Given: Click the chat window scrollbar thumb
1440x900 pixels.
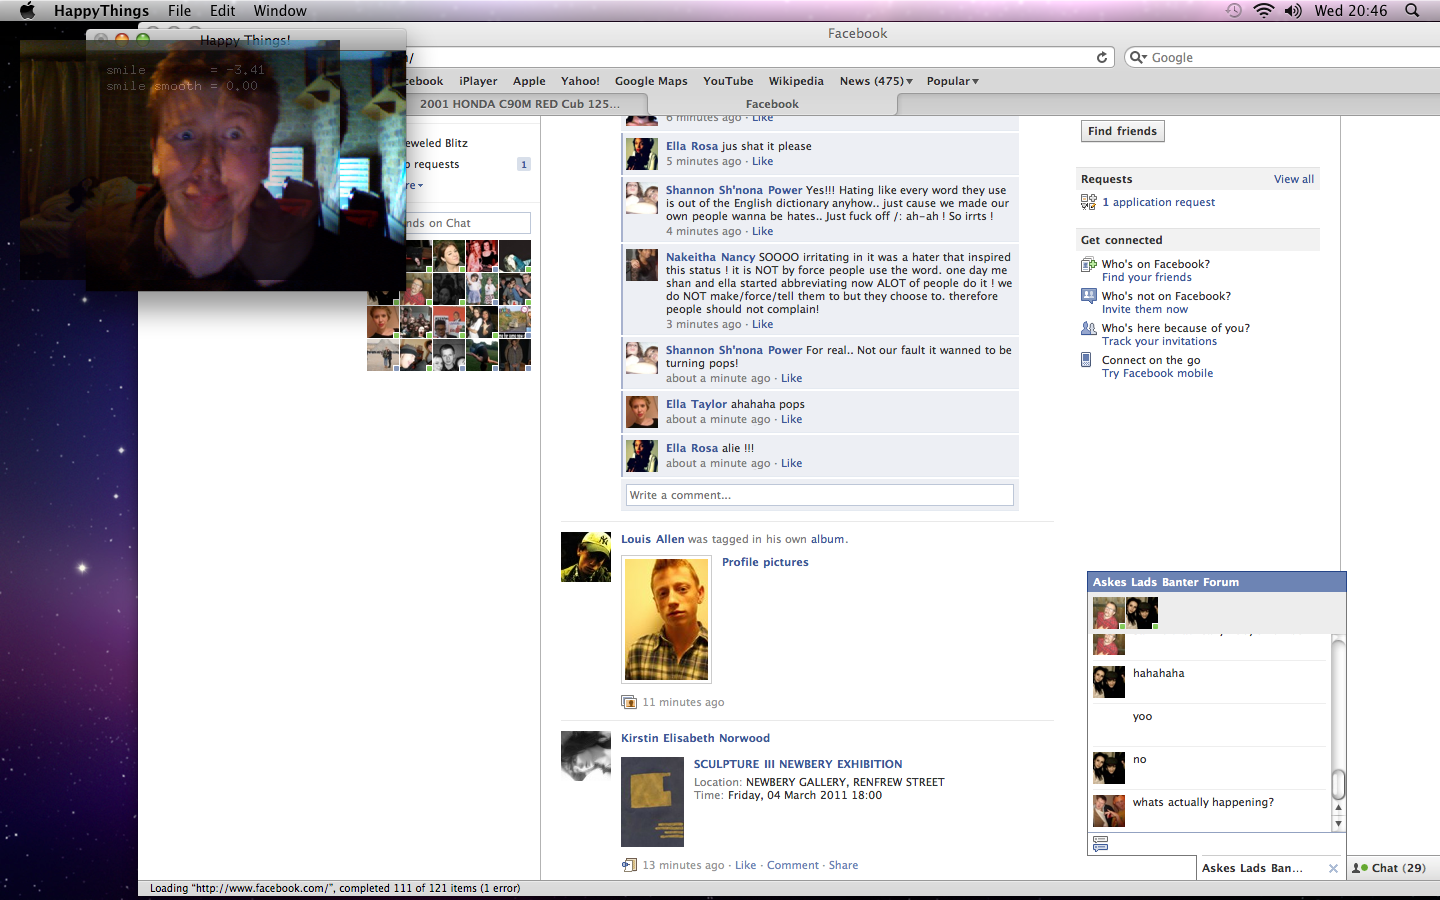Looking at the screenshot, I should pos(1338,785).
